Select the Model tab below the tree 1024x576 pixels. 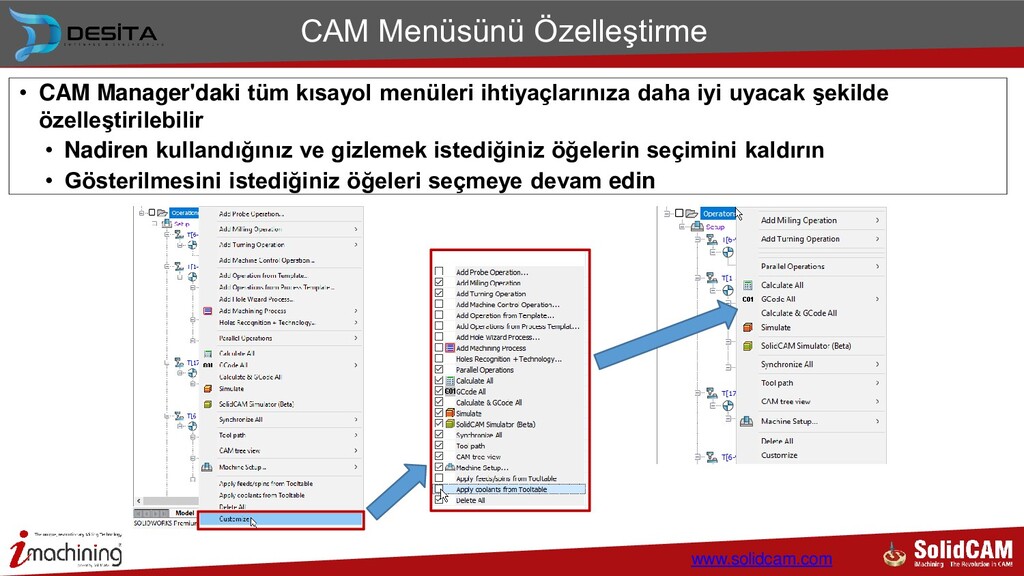pyautogui.click(x=185, y=513)
